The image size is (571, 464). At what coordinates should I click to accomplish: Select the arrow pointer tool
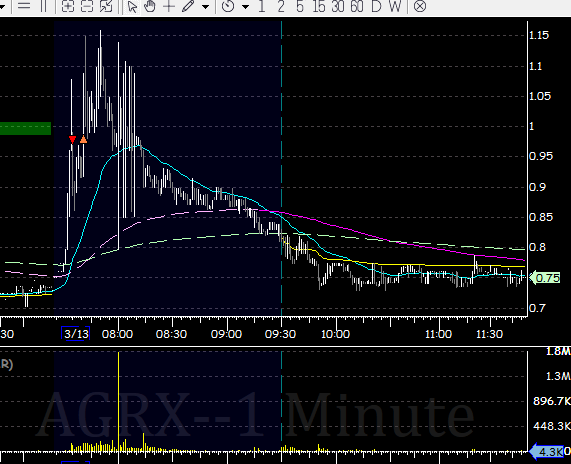coord(133,7)
